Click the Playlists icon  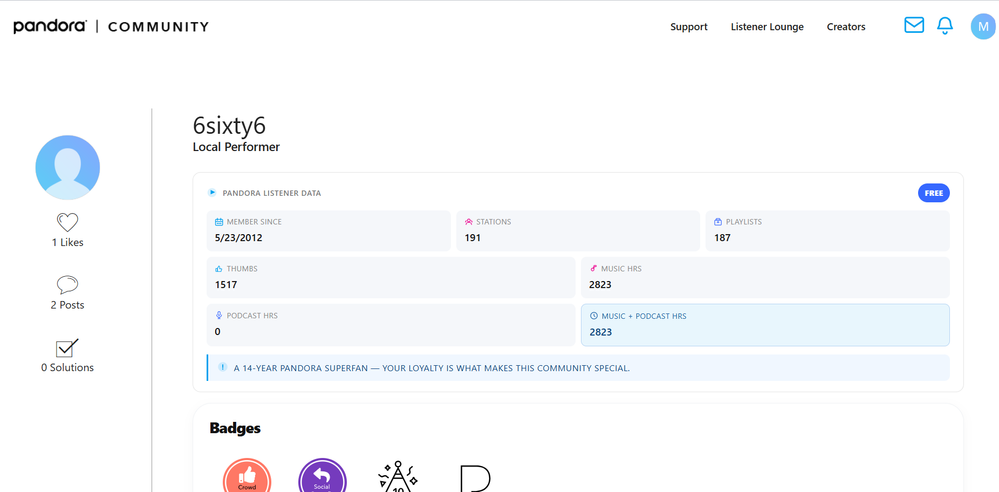pyautogui.click(x=718, y=222)
